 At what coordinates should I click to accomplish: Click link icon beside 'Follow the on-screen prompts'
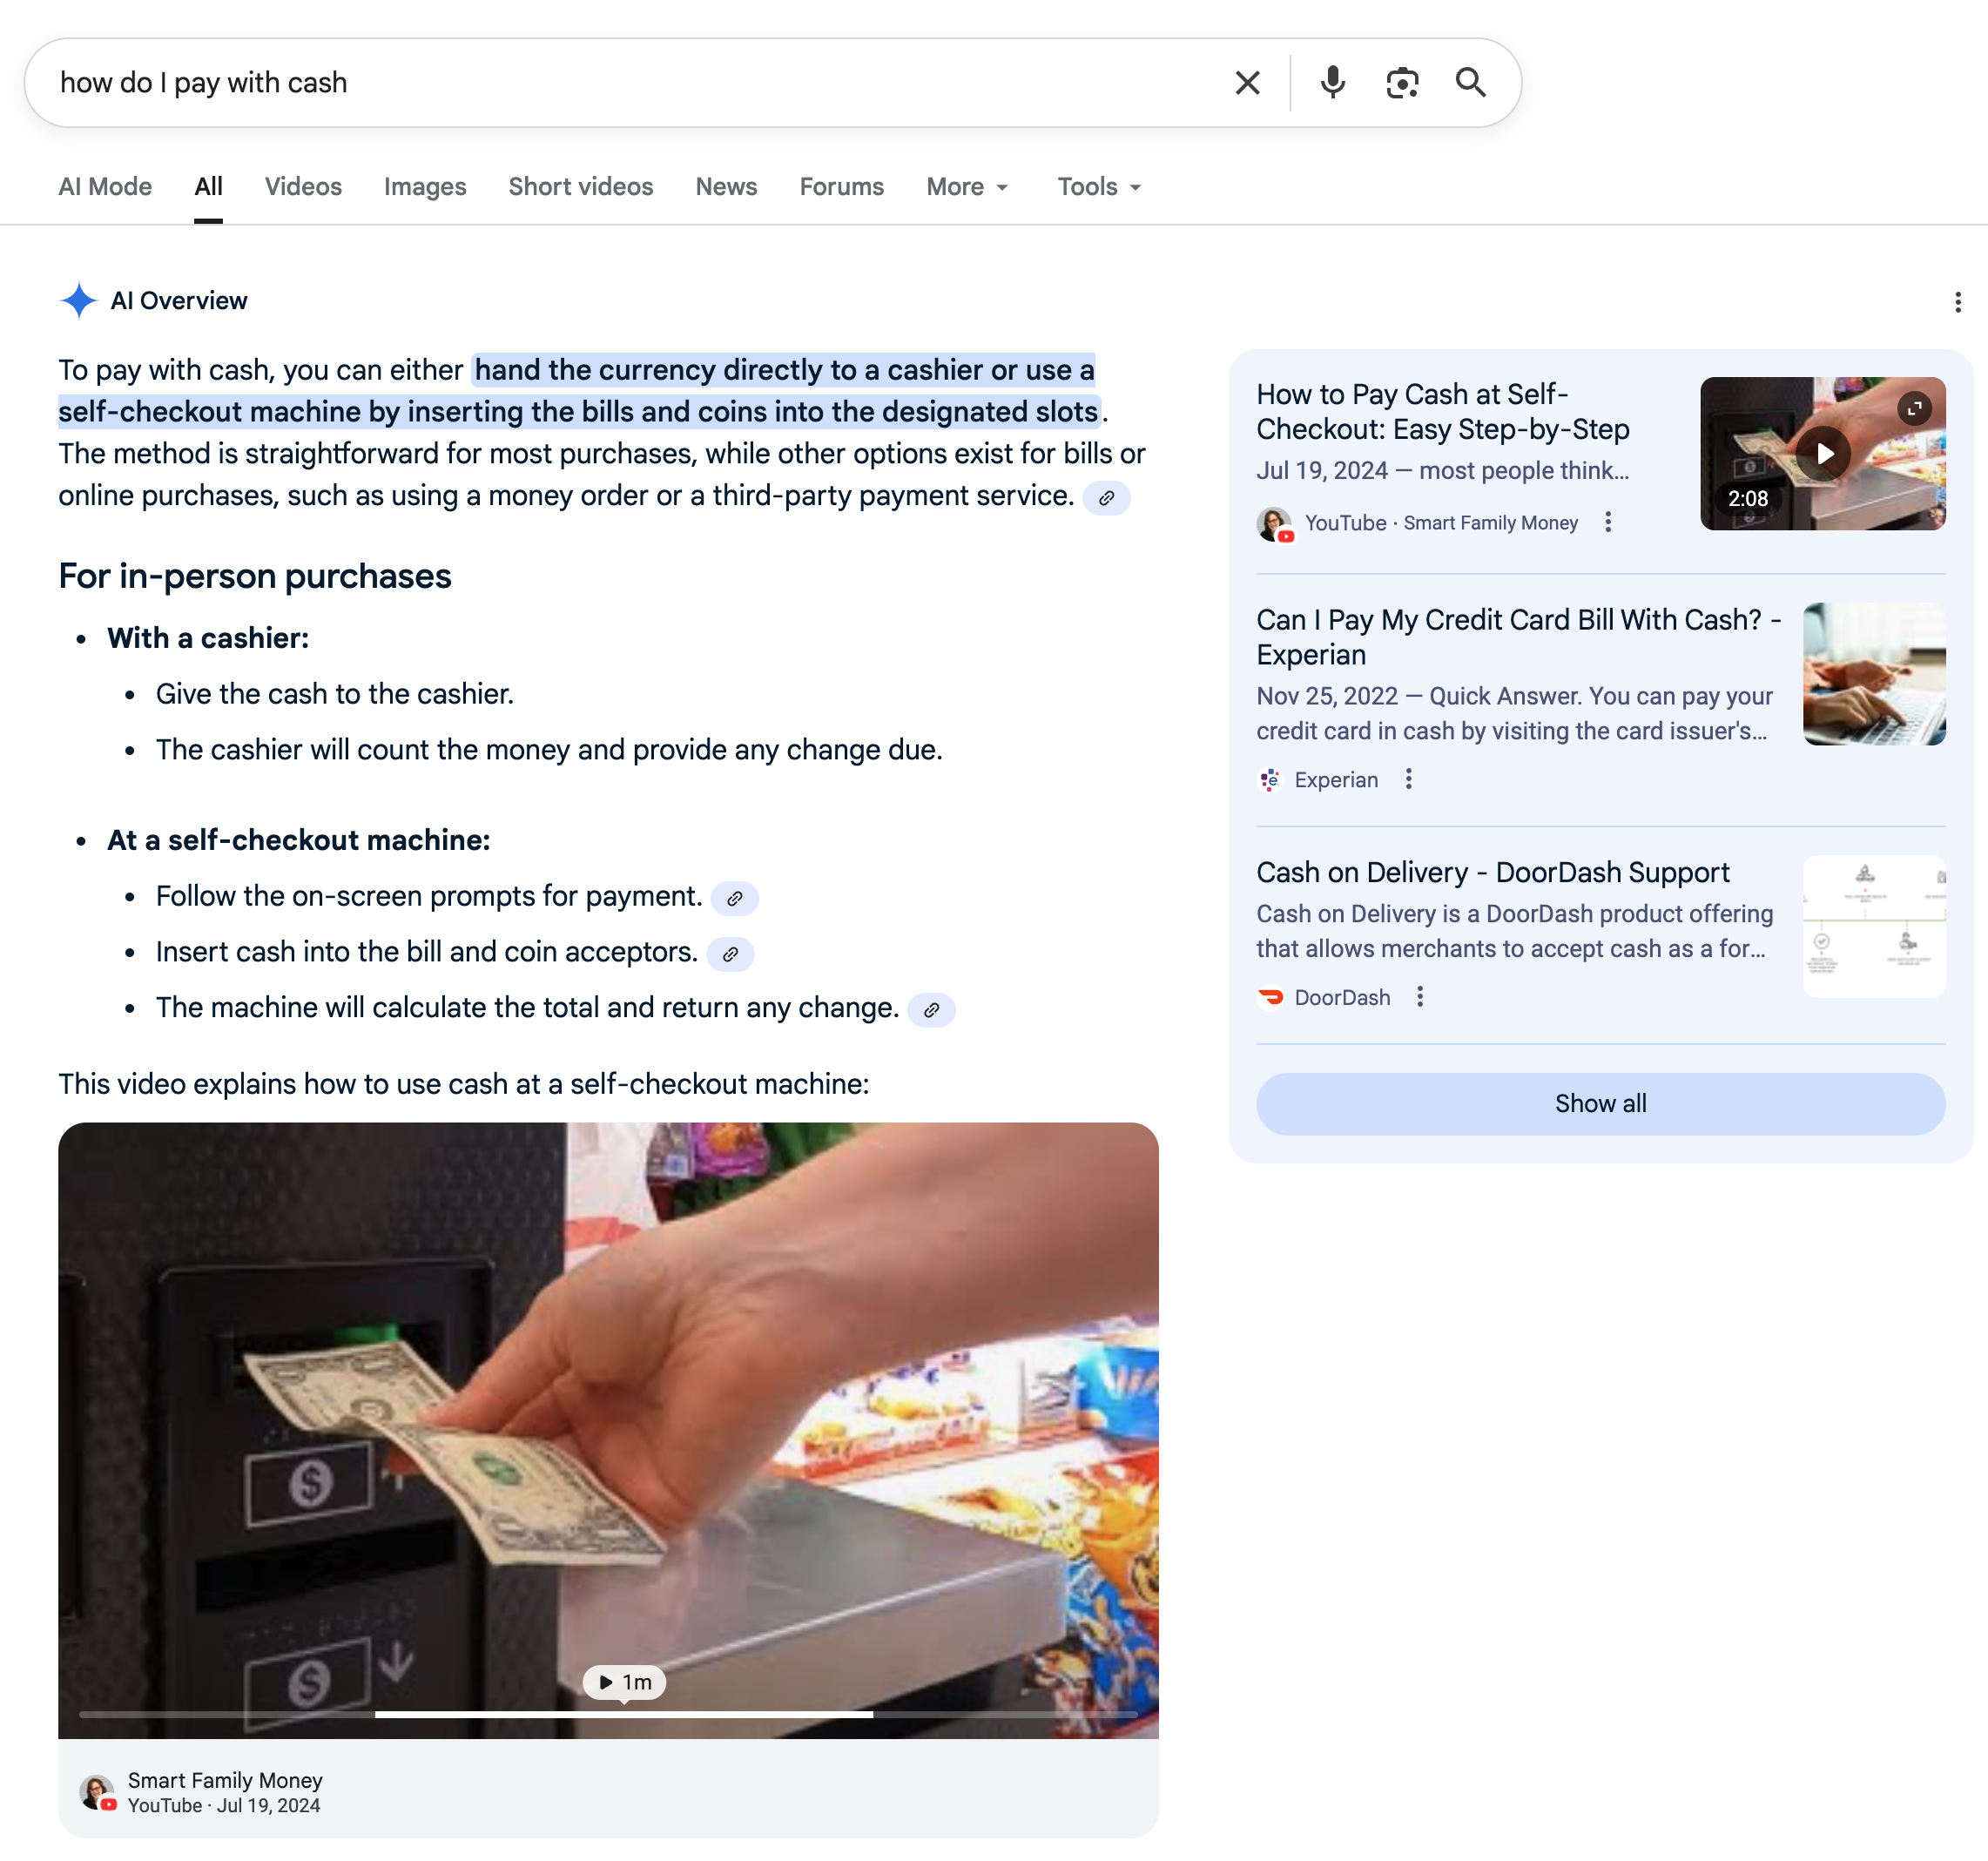pyautogui.click(x=734, y=899)
